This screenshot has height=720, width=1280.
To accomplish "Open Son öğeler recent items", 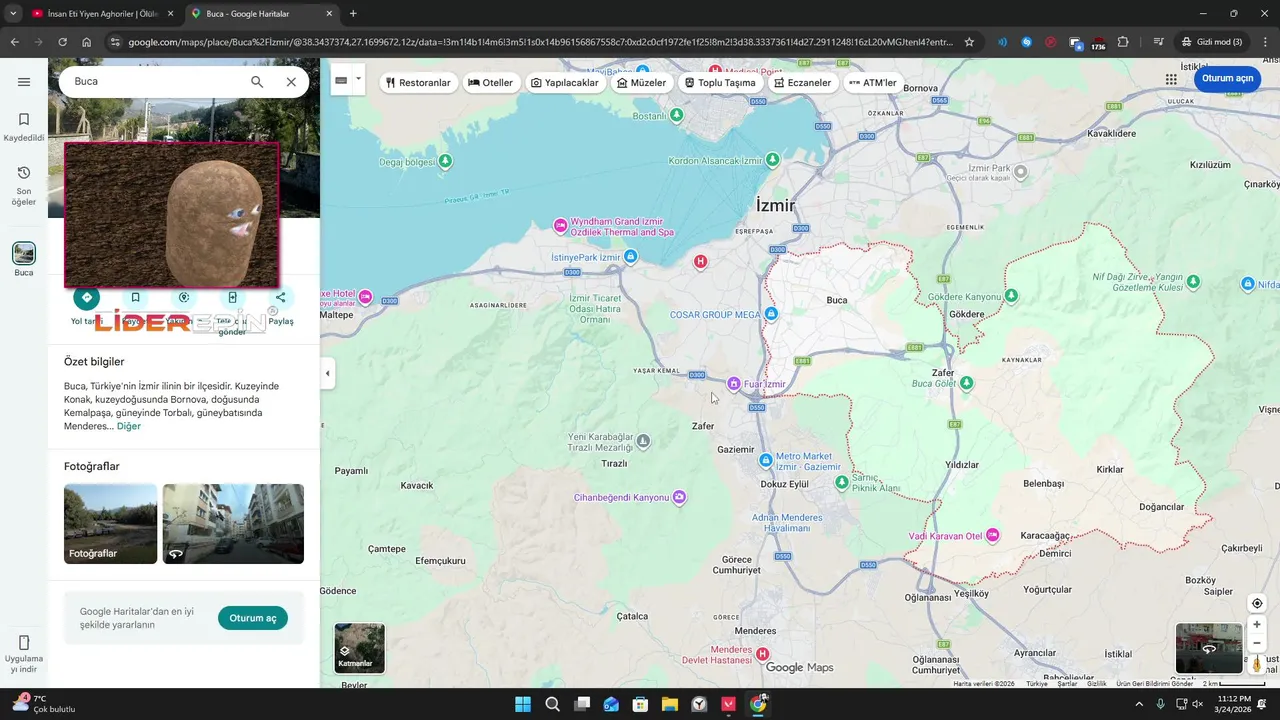I will [x=24, y=186].
